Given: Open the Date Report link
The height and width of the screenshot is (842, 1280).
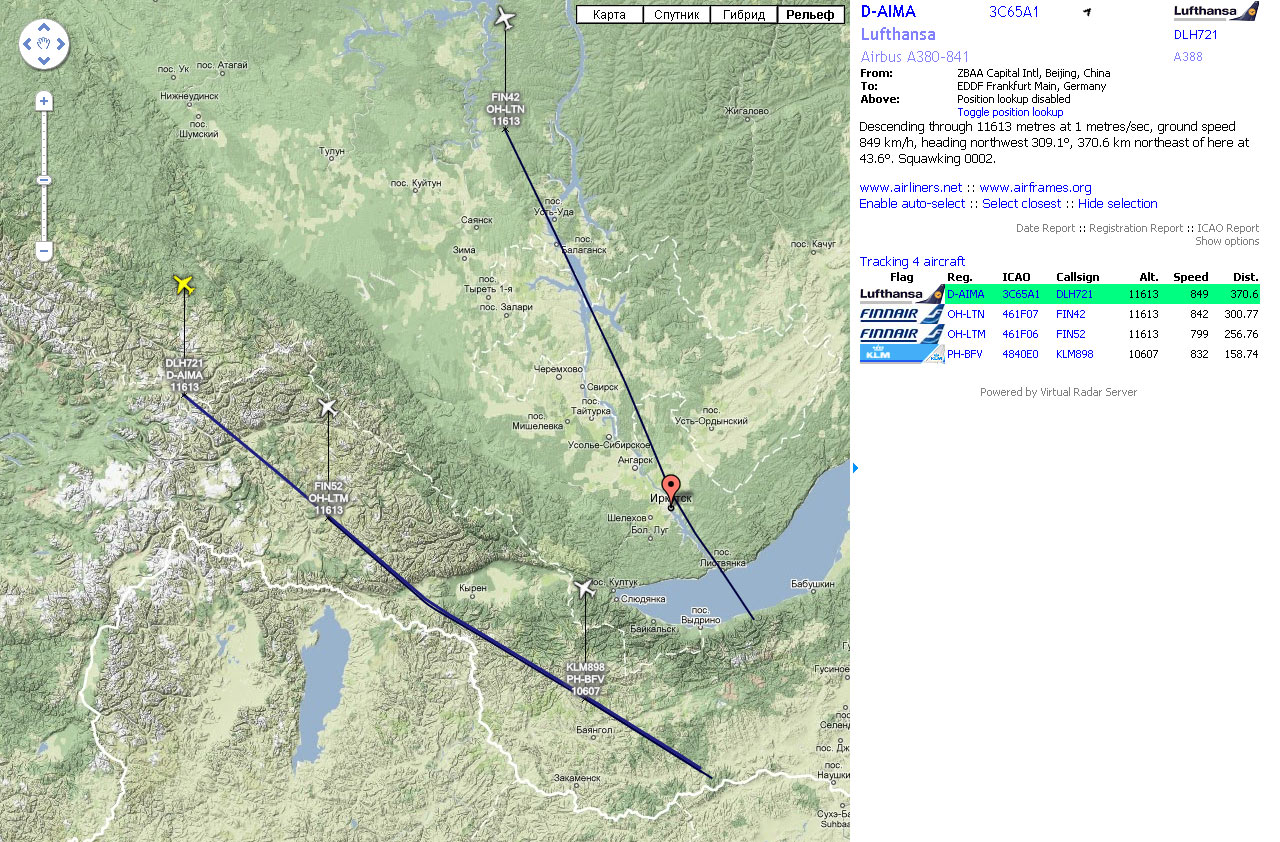Looking at the screenshot, I should click(1045, 228).
